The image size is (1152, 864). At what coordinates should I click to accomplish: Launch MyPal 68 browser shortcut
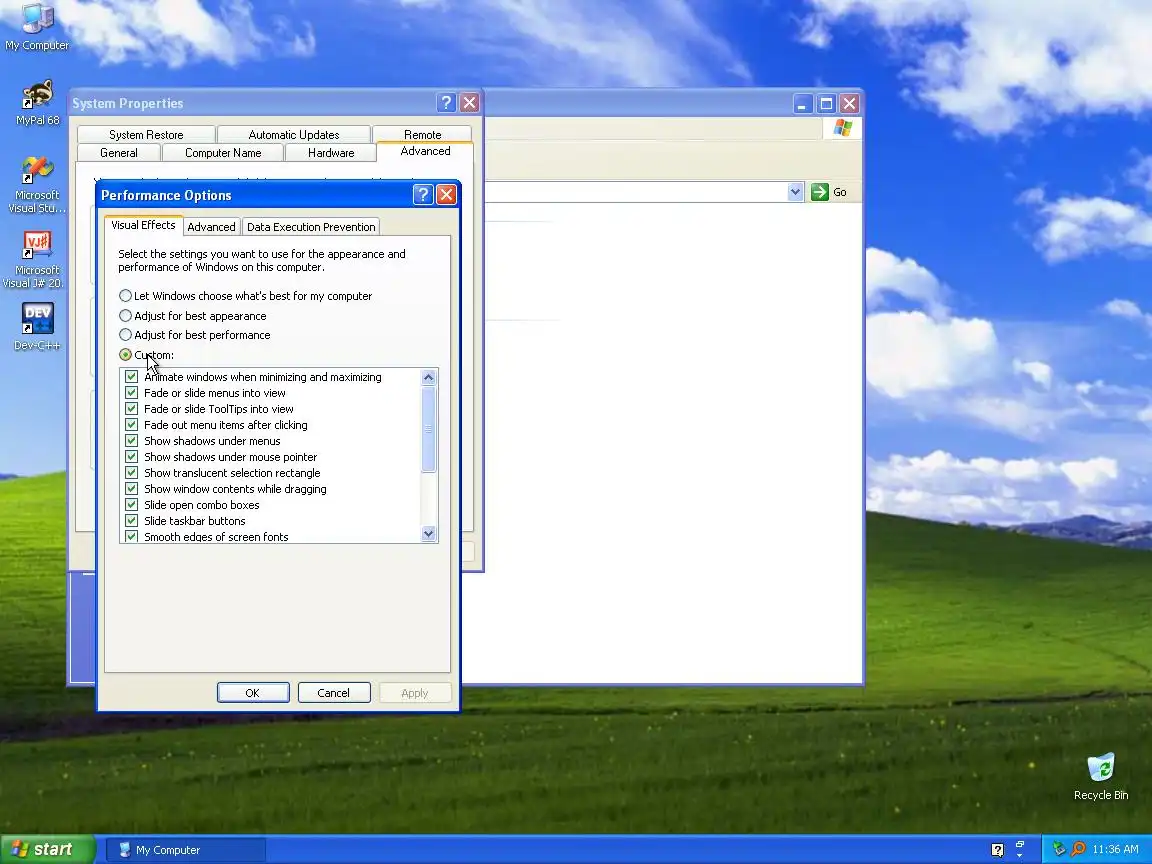37,103
